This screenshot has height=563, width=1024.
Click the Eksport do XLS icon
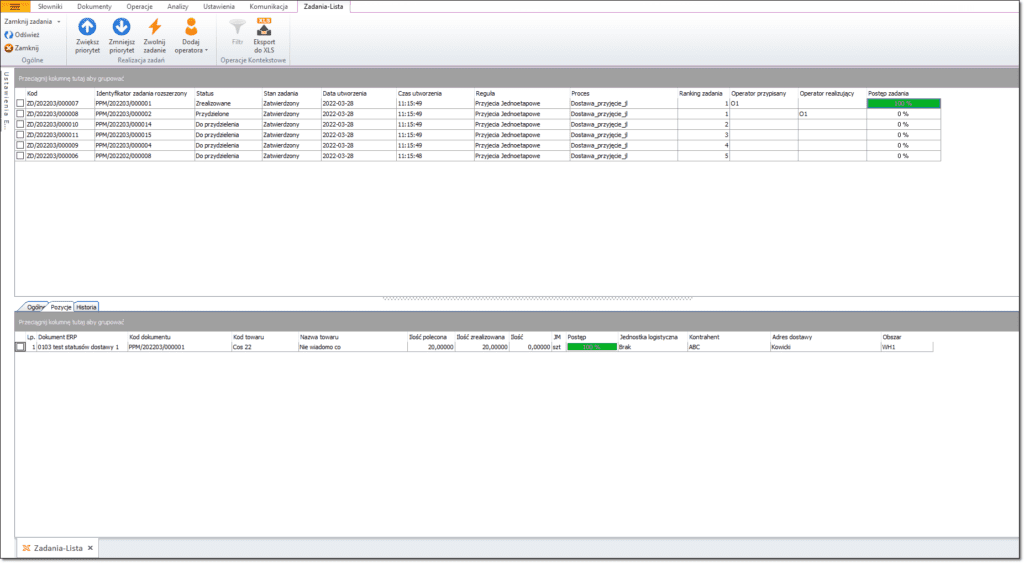tap(264, 27)
